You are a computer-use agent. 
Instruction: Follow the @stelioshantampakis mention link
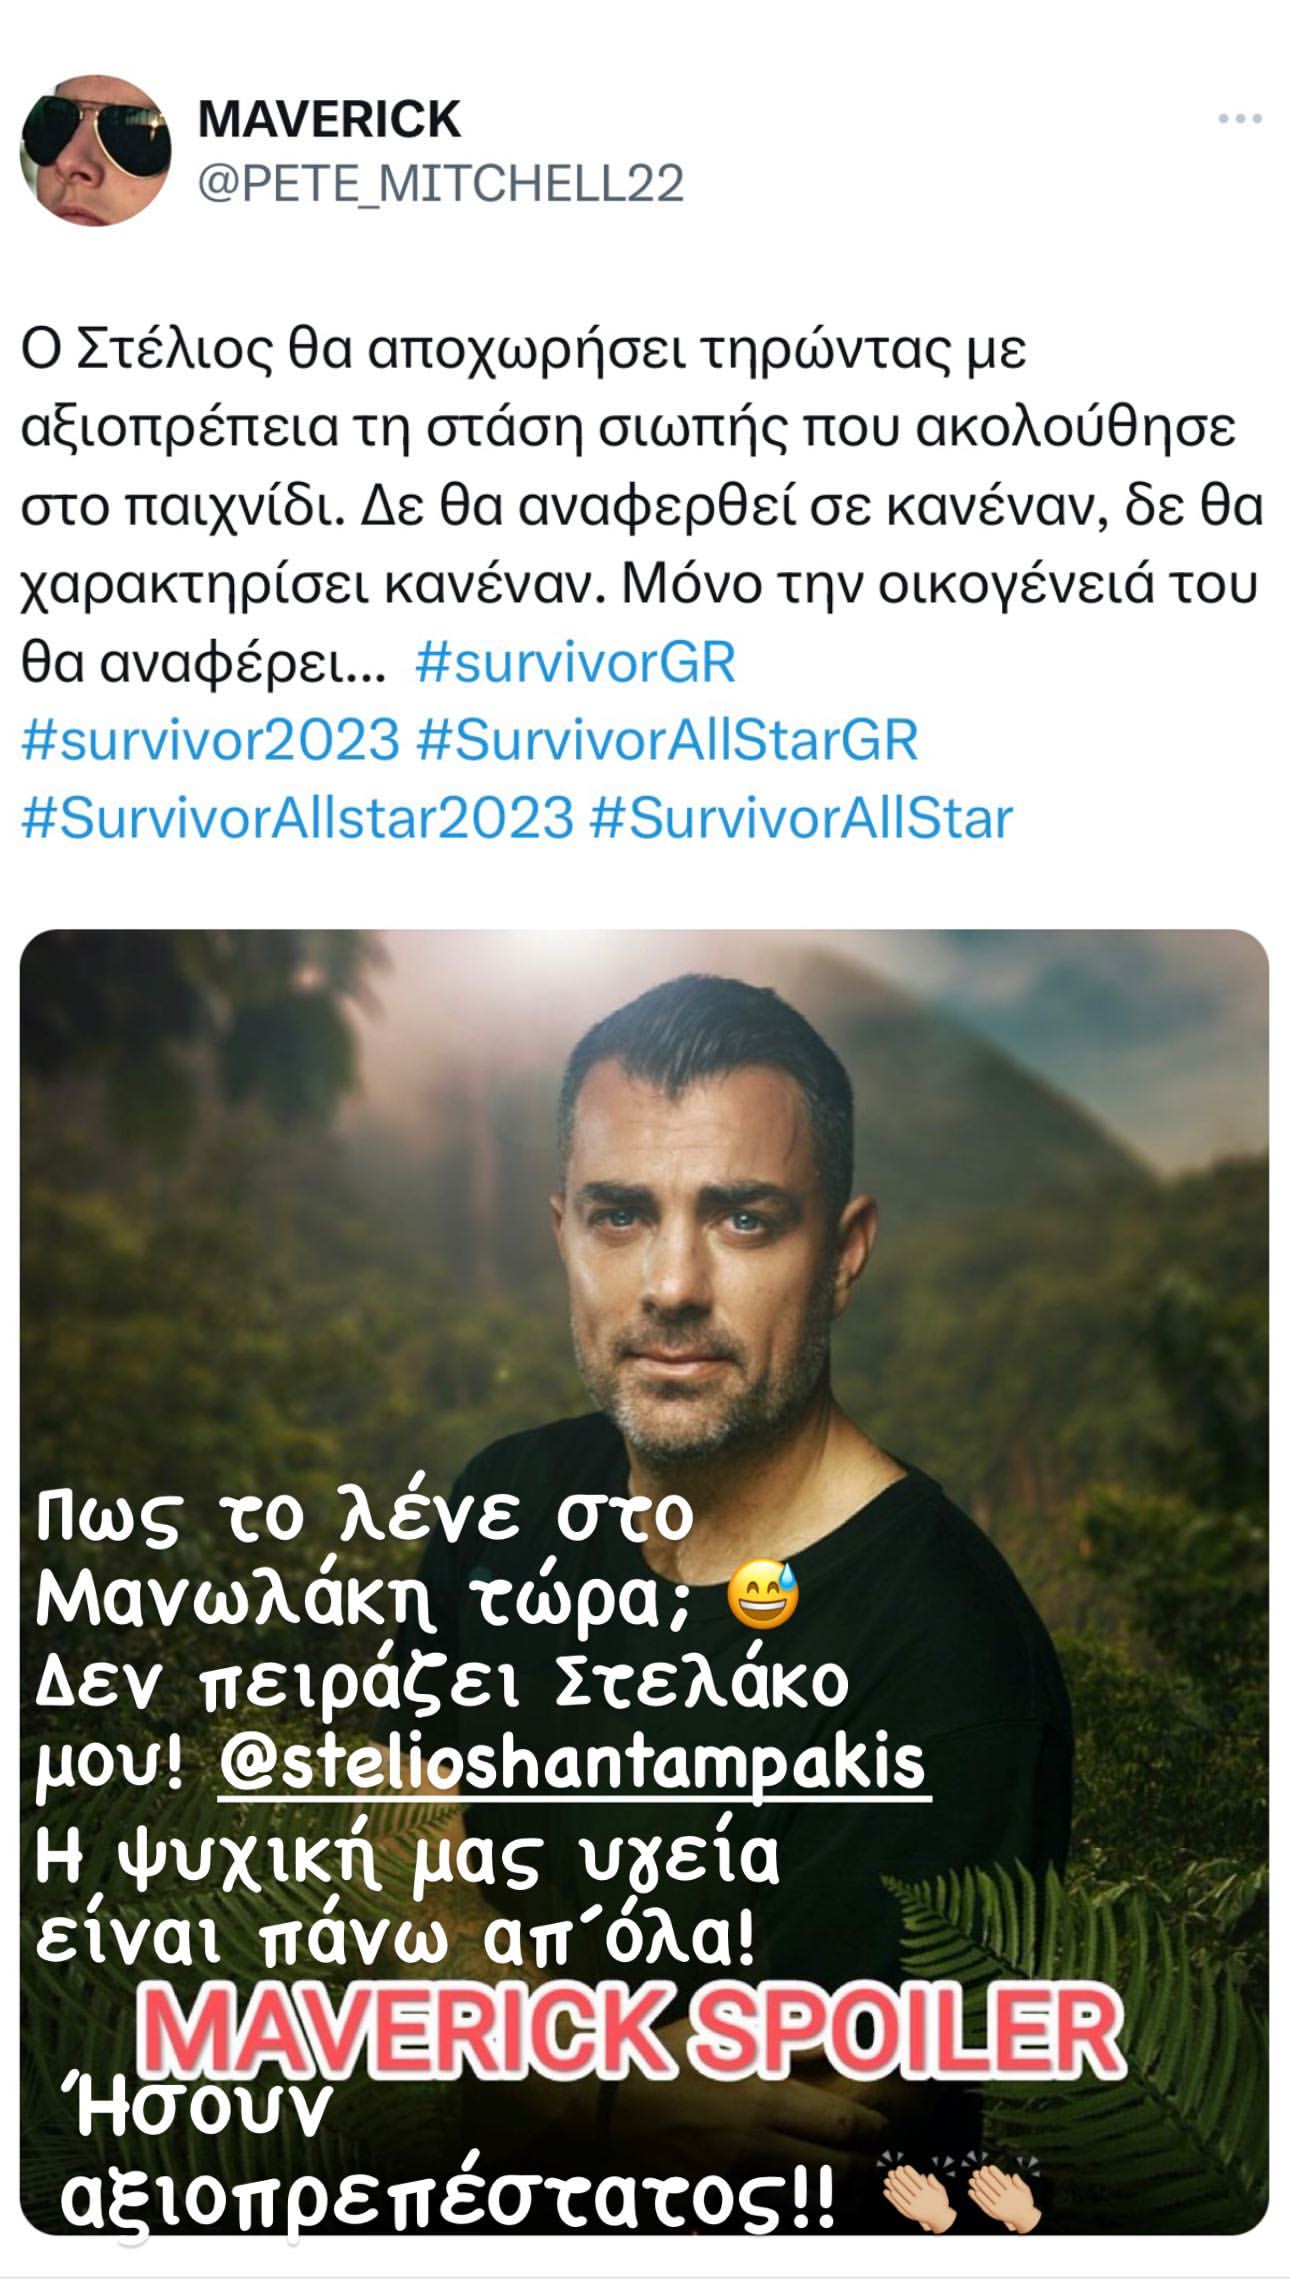point(573,1763)
